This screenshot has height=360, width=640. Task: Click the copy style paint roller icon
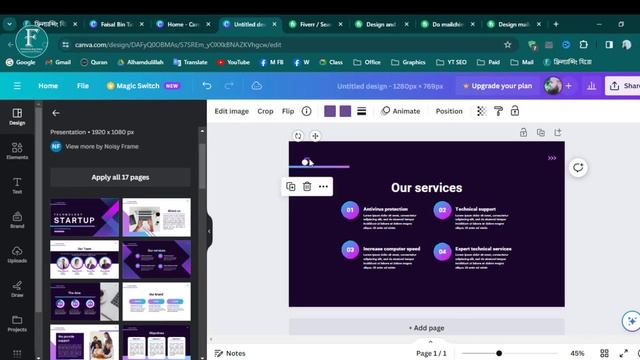pyautogui.click(x=498, y=111)
